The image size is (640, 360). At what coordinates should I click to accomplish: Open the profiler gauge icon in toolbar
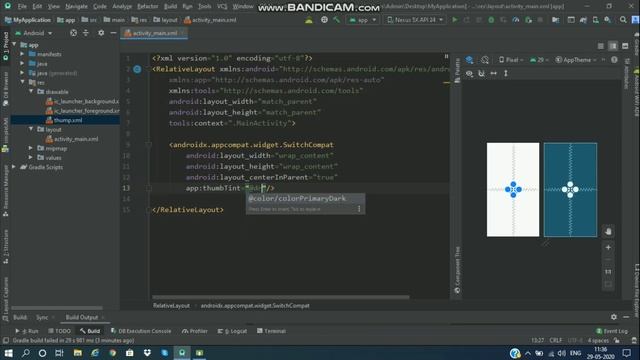pos(516,20)
